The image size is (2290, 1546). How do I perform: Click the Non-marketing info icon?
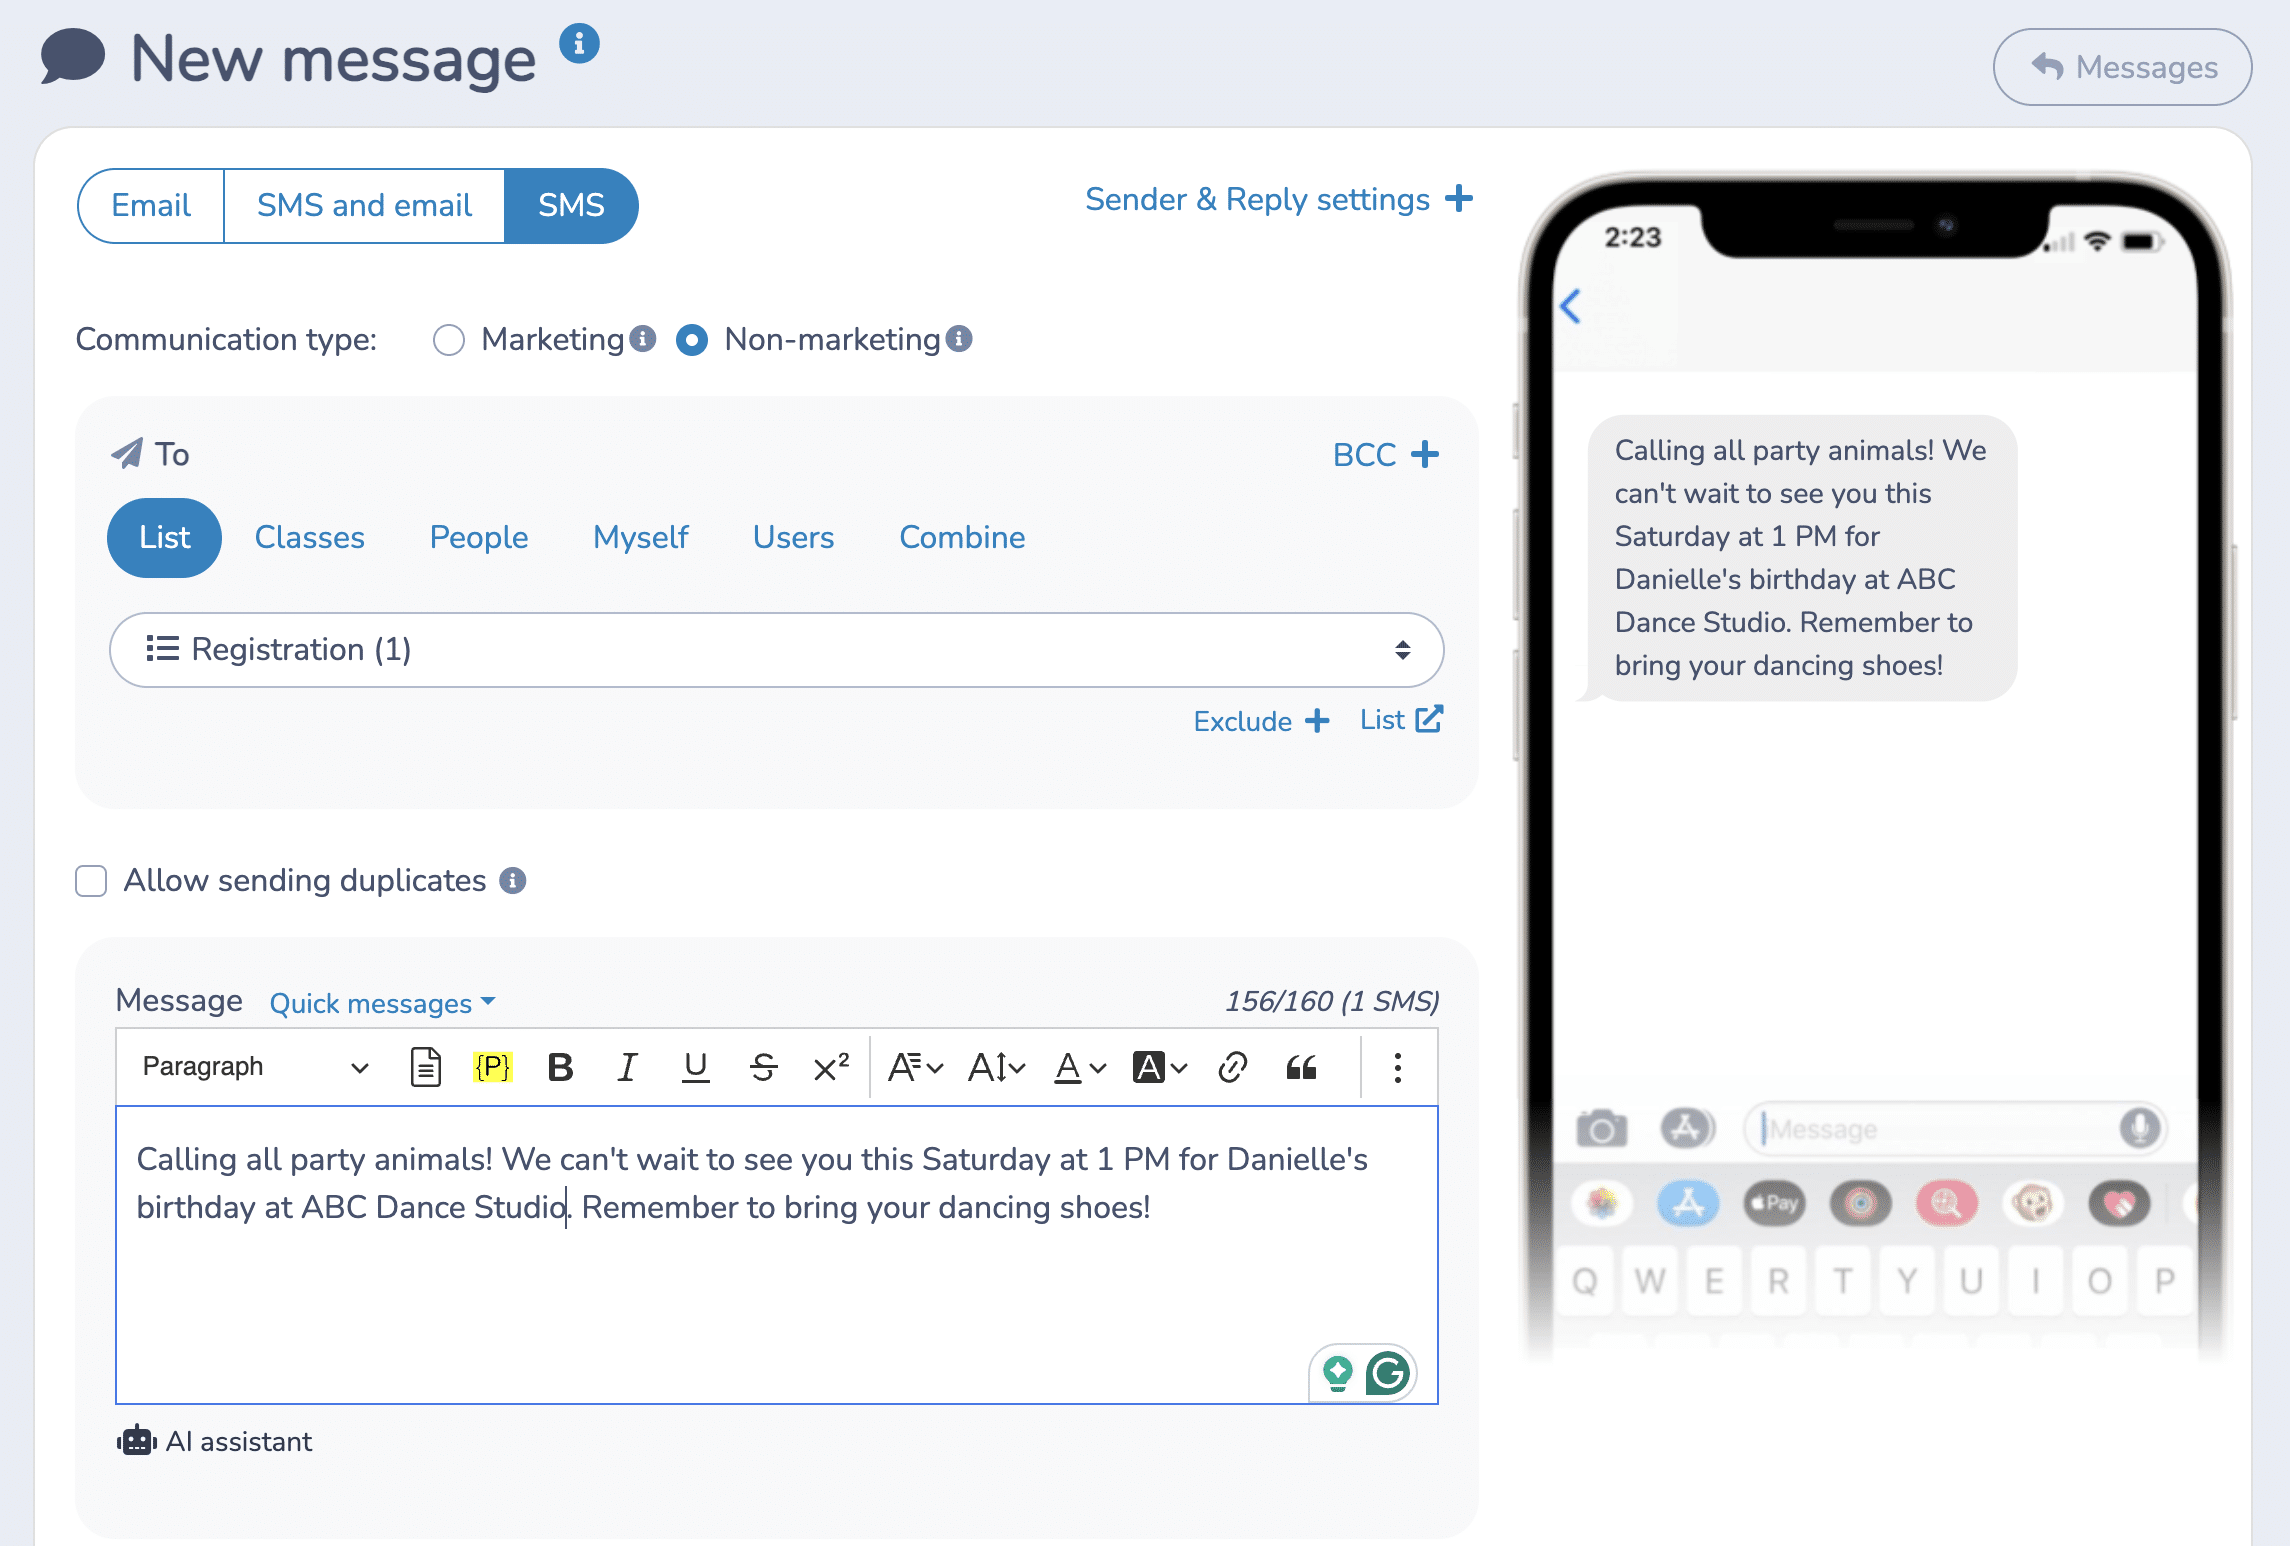[x=959, y=339]
